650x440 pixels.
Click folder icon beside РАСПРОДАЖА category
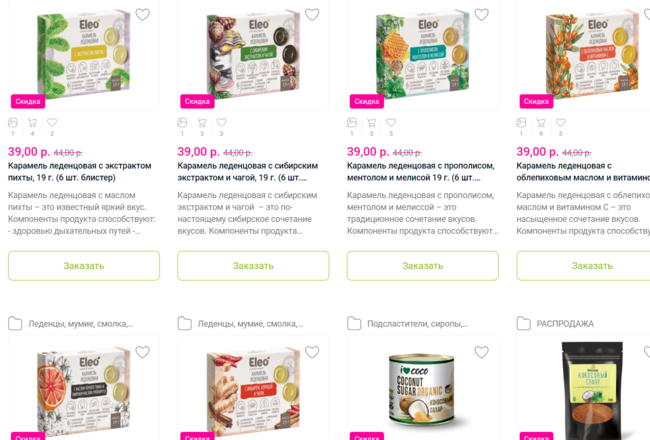click(x=524, y=323)
